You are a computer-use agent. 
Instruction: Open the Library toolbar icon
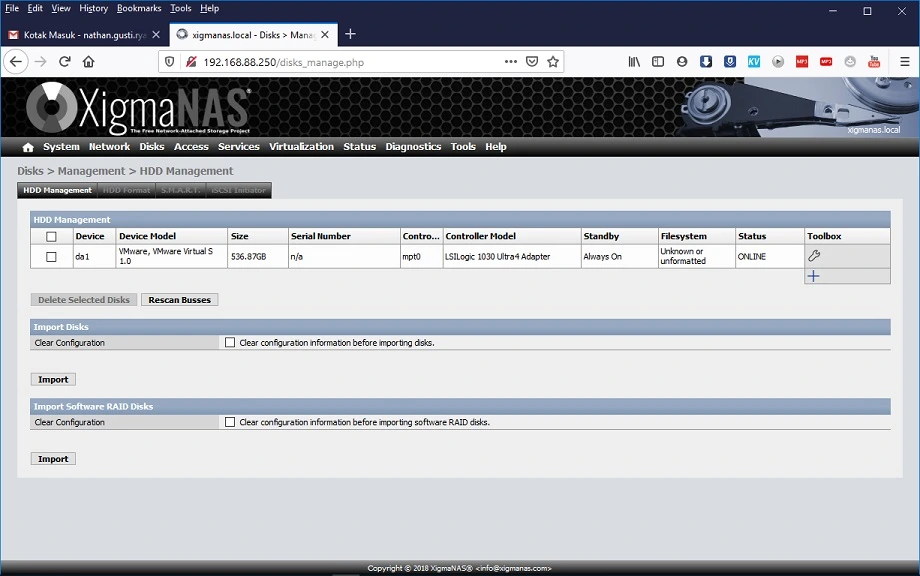pos(634,62)
